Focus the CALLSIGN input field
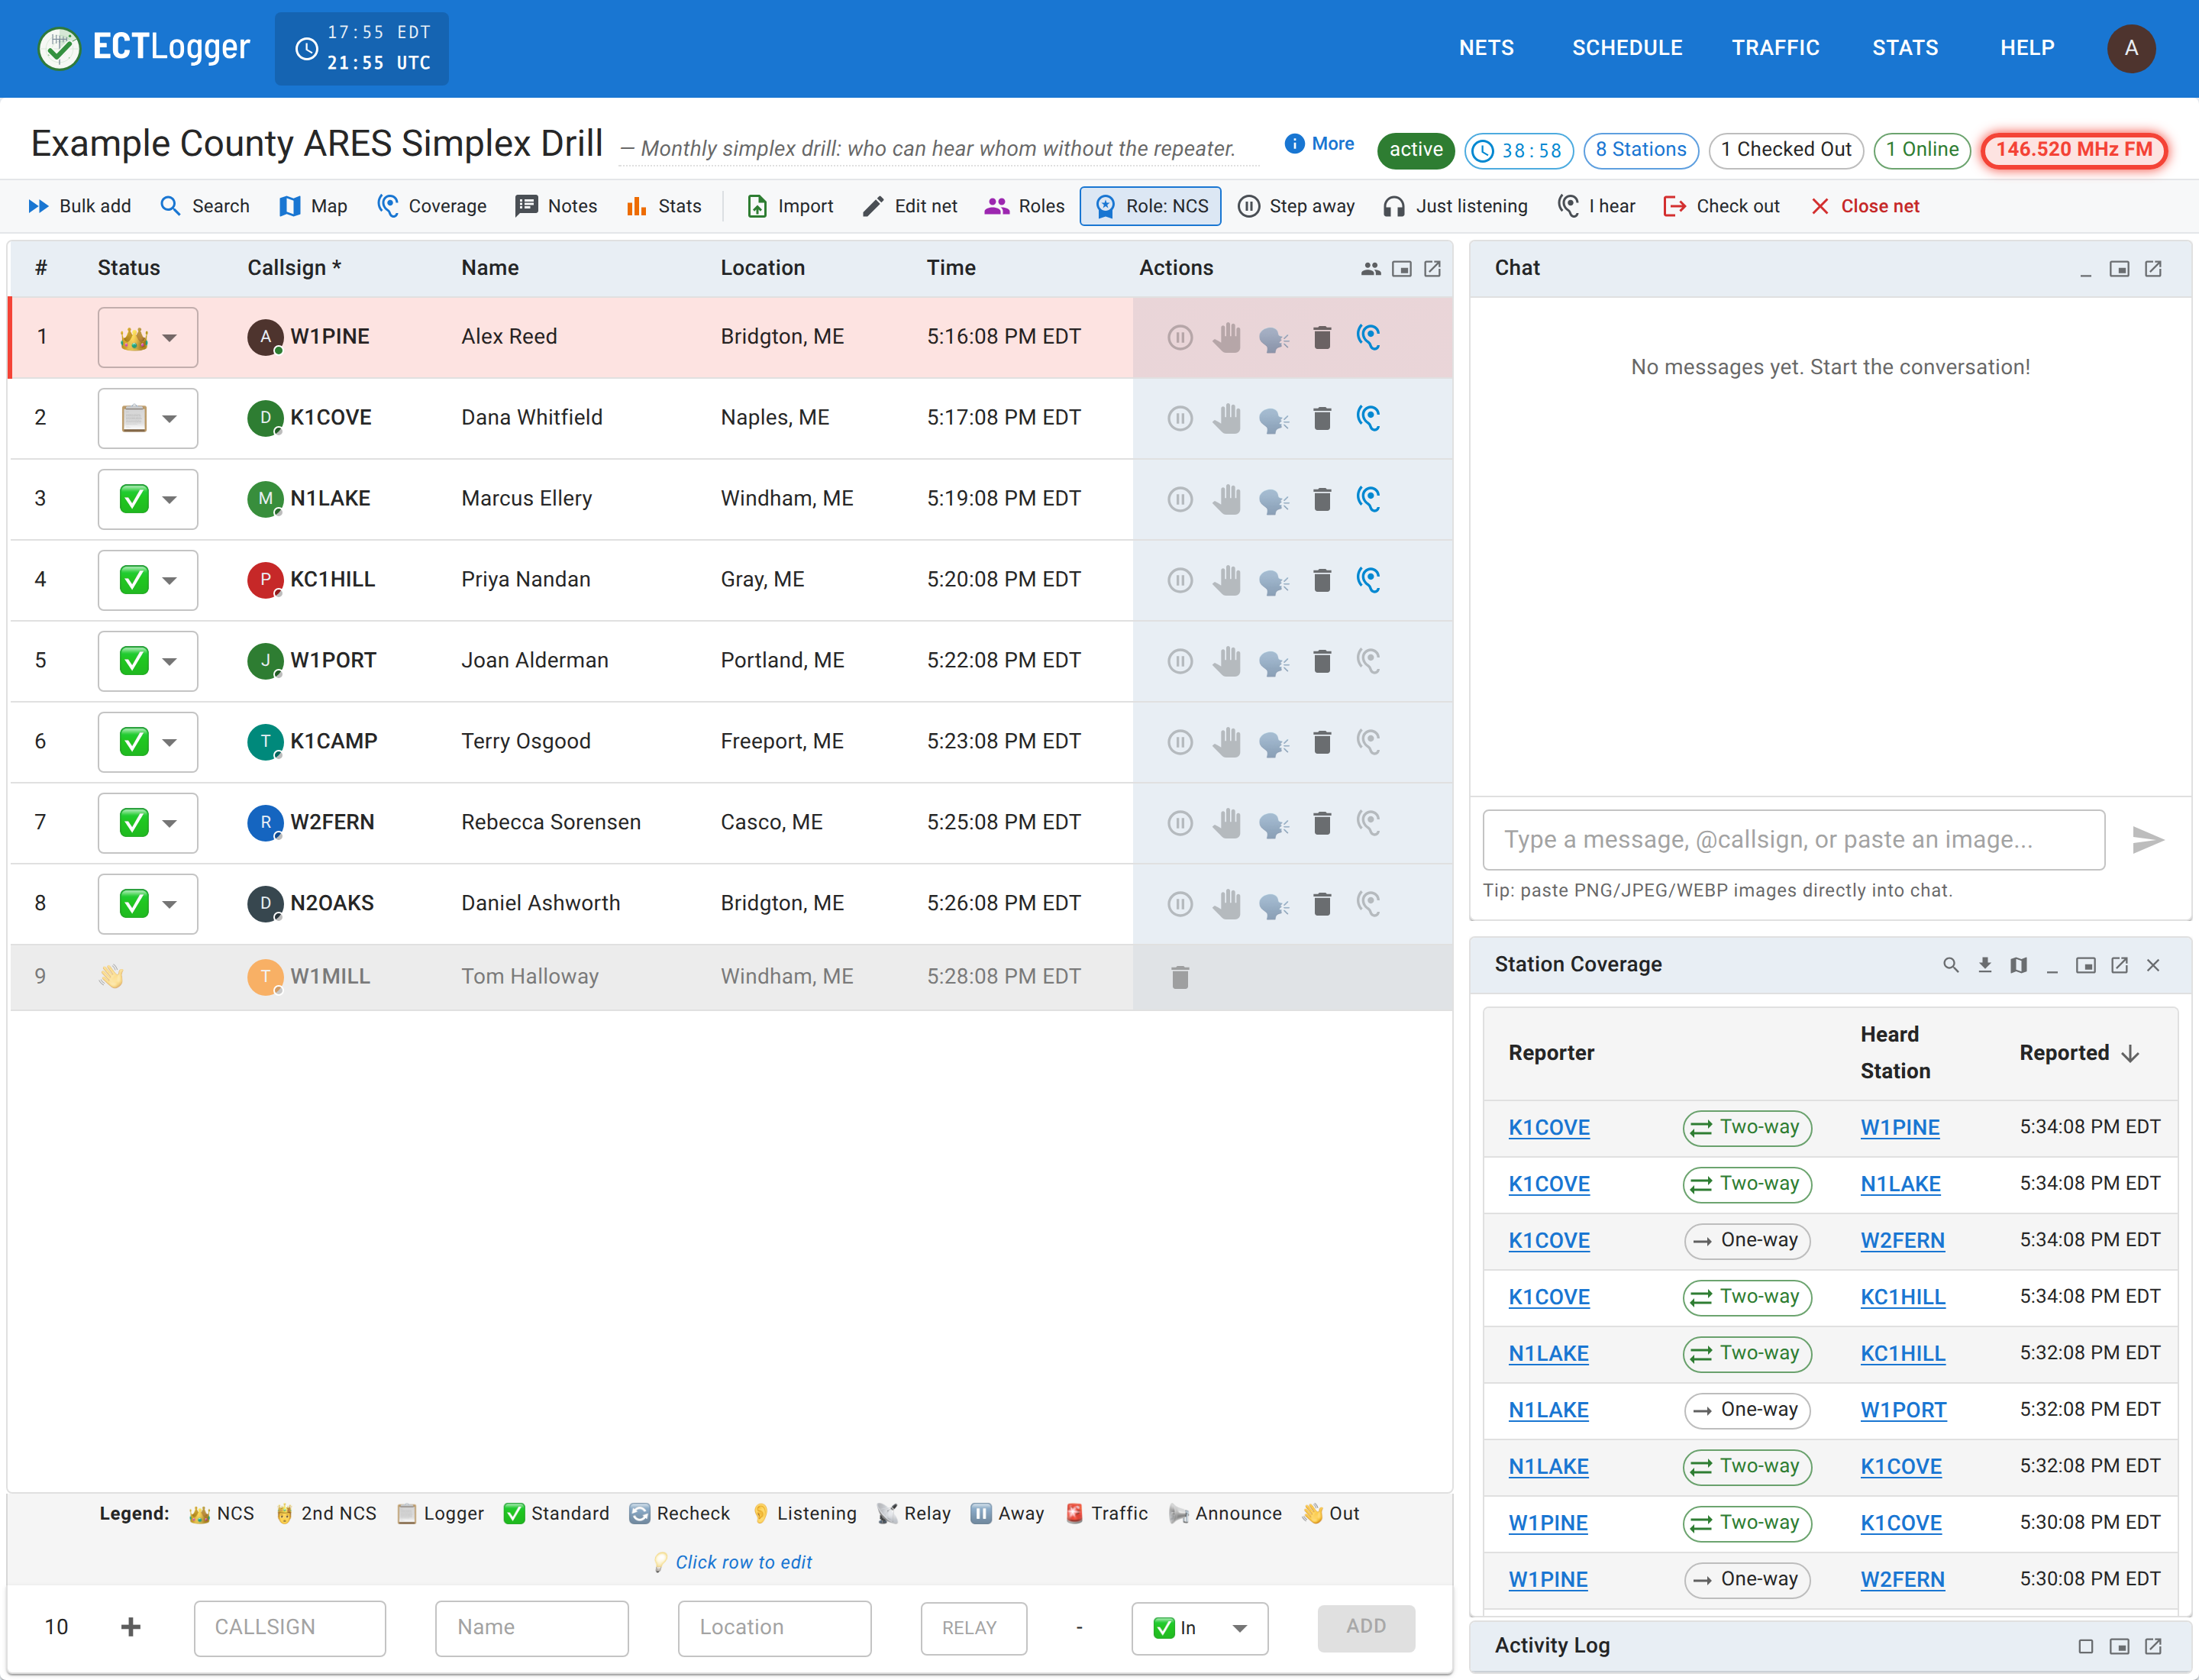2199x1680 pixels. pos(290,1628)
